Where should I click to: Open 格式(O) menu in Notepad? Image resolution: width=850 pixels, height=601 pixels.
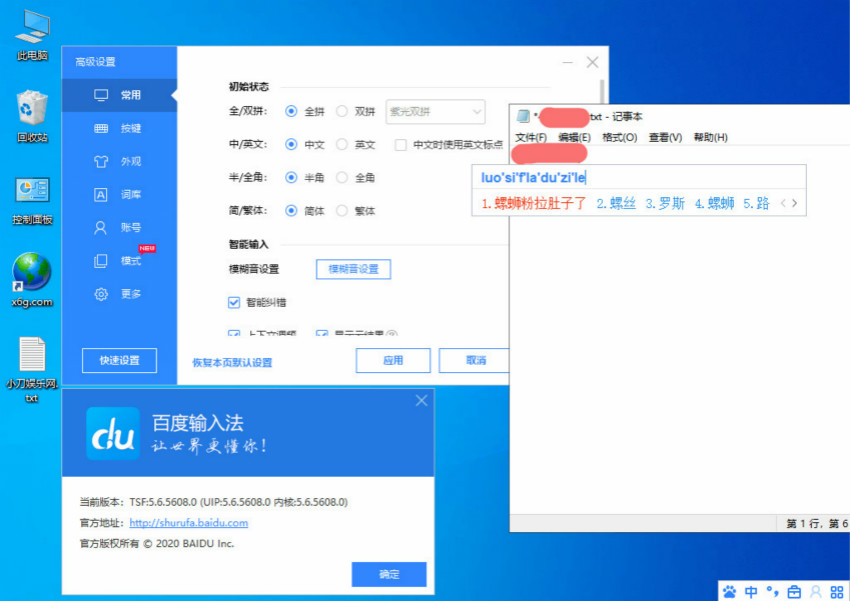pos(620,138)
